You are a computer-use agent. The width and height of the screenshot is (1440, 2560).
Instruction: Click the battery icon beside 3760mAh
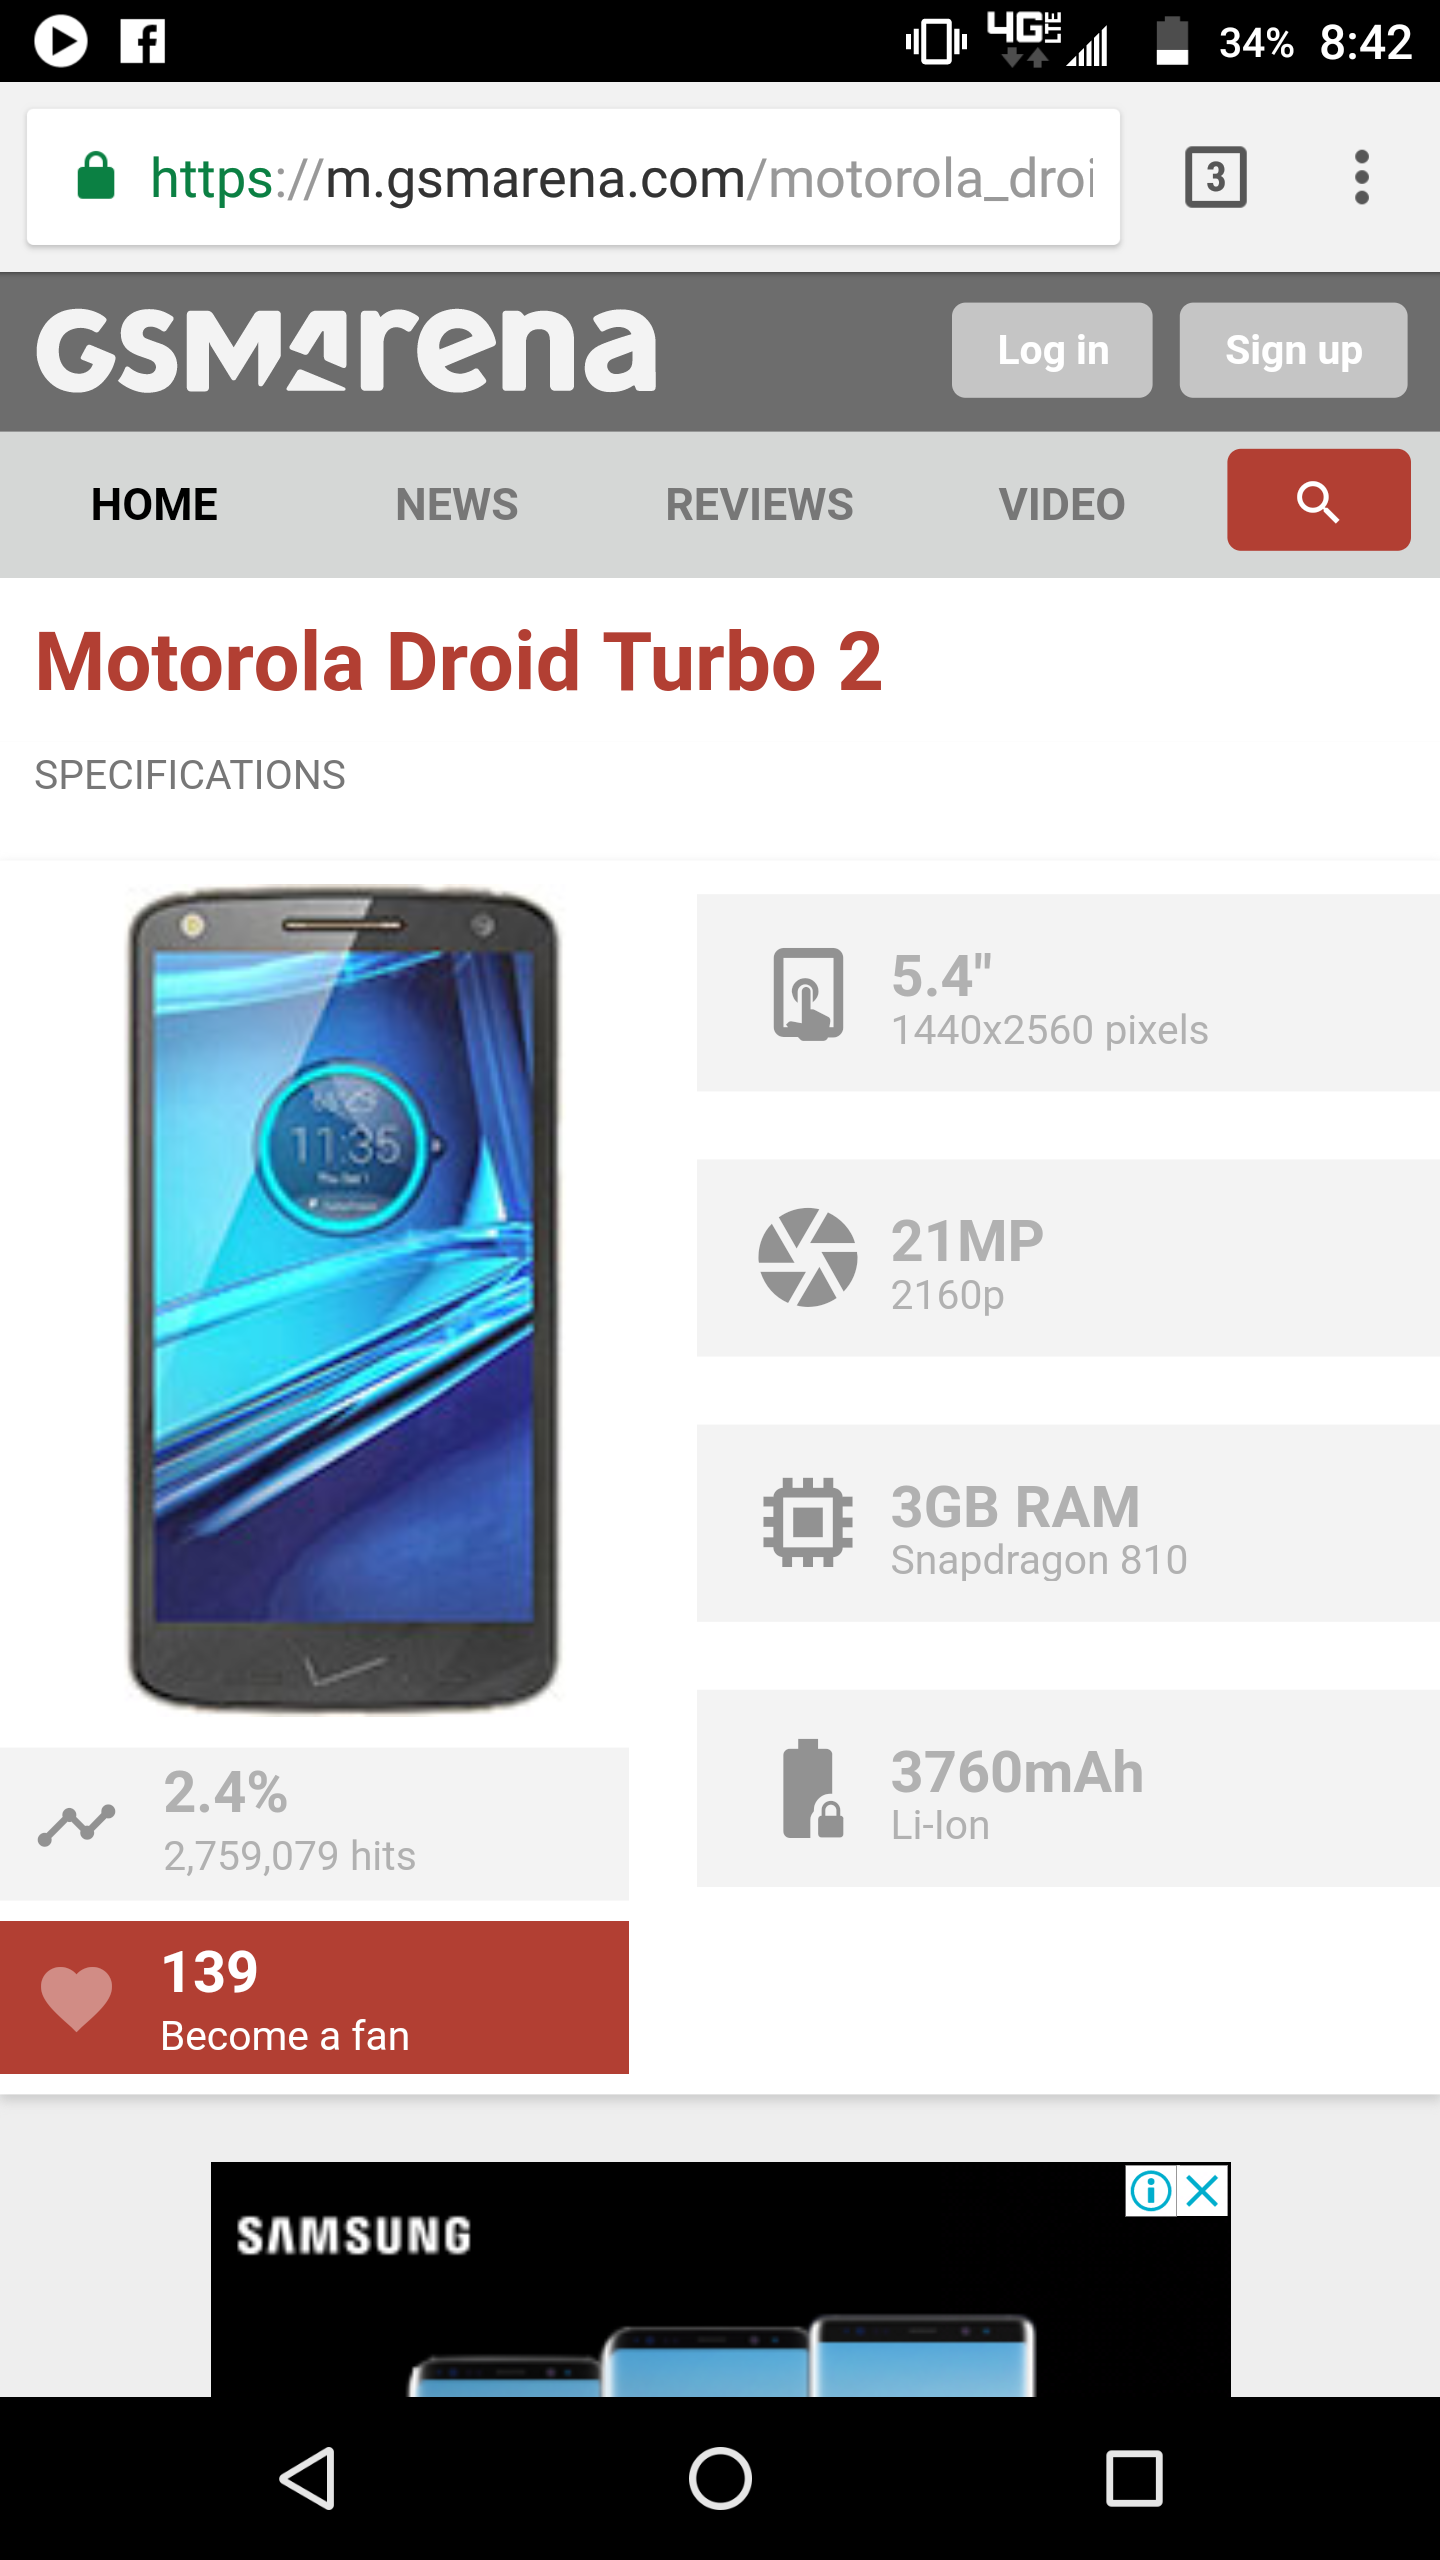(x=813, y=1788)
